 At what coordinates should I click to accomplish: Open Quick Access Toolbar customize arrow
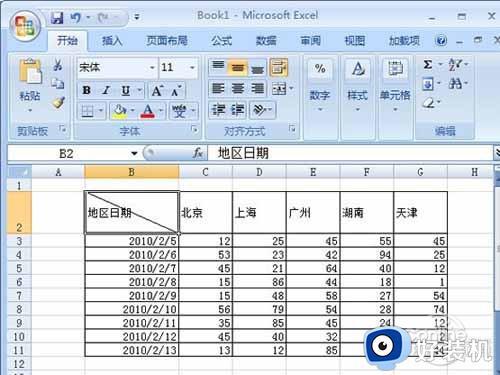137,17
